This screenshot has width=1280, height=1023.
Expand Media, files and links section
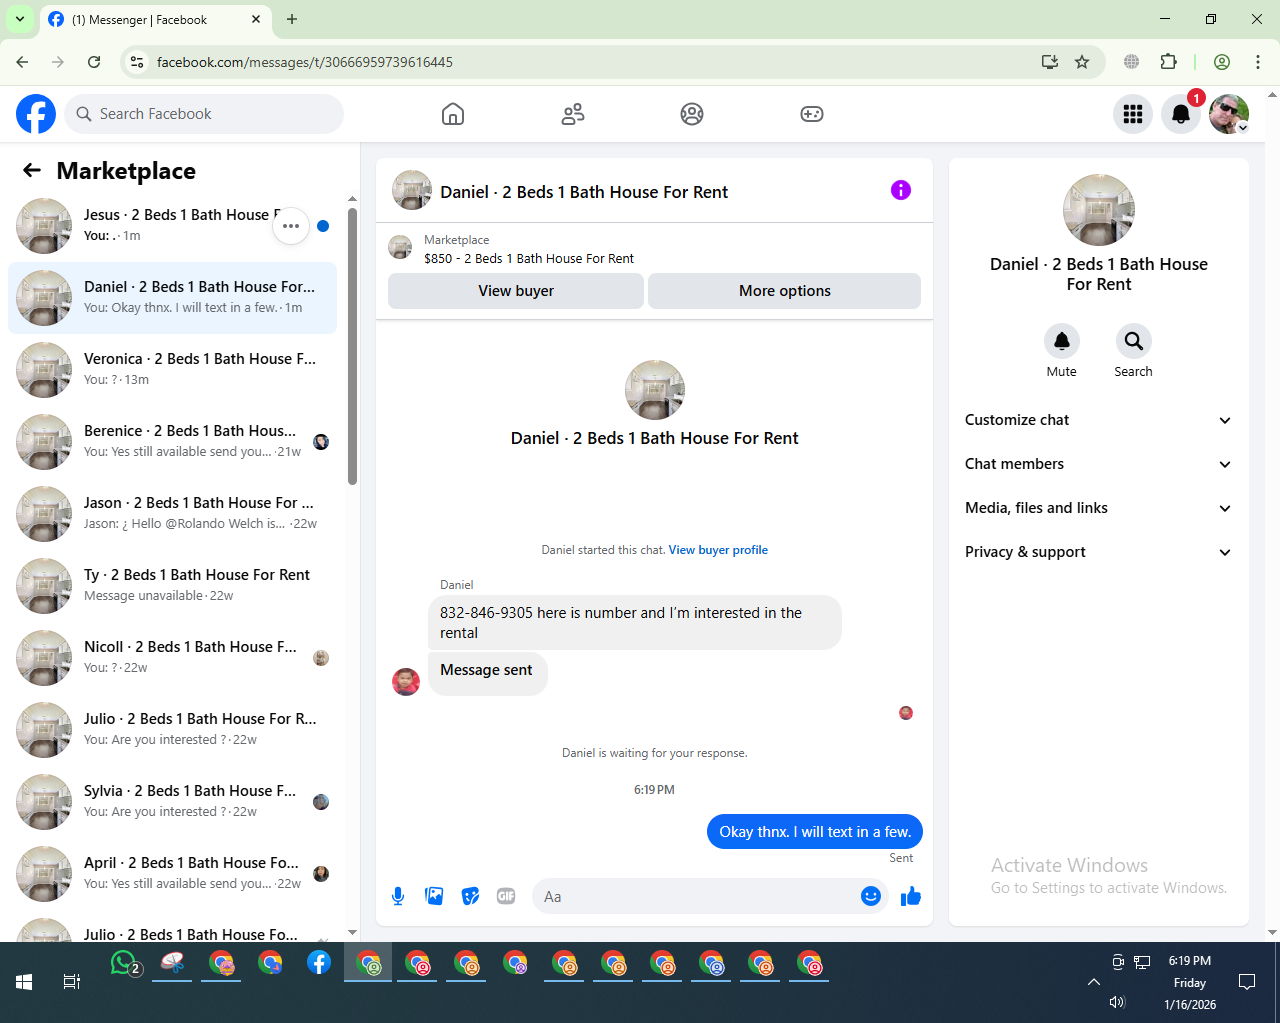[x=1099, y=508]
